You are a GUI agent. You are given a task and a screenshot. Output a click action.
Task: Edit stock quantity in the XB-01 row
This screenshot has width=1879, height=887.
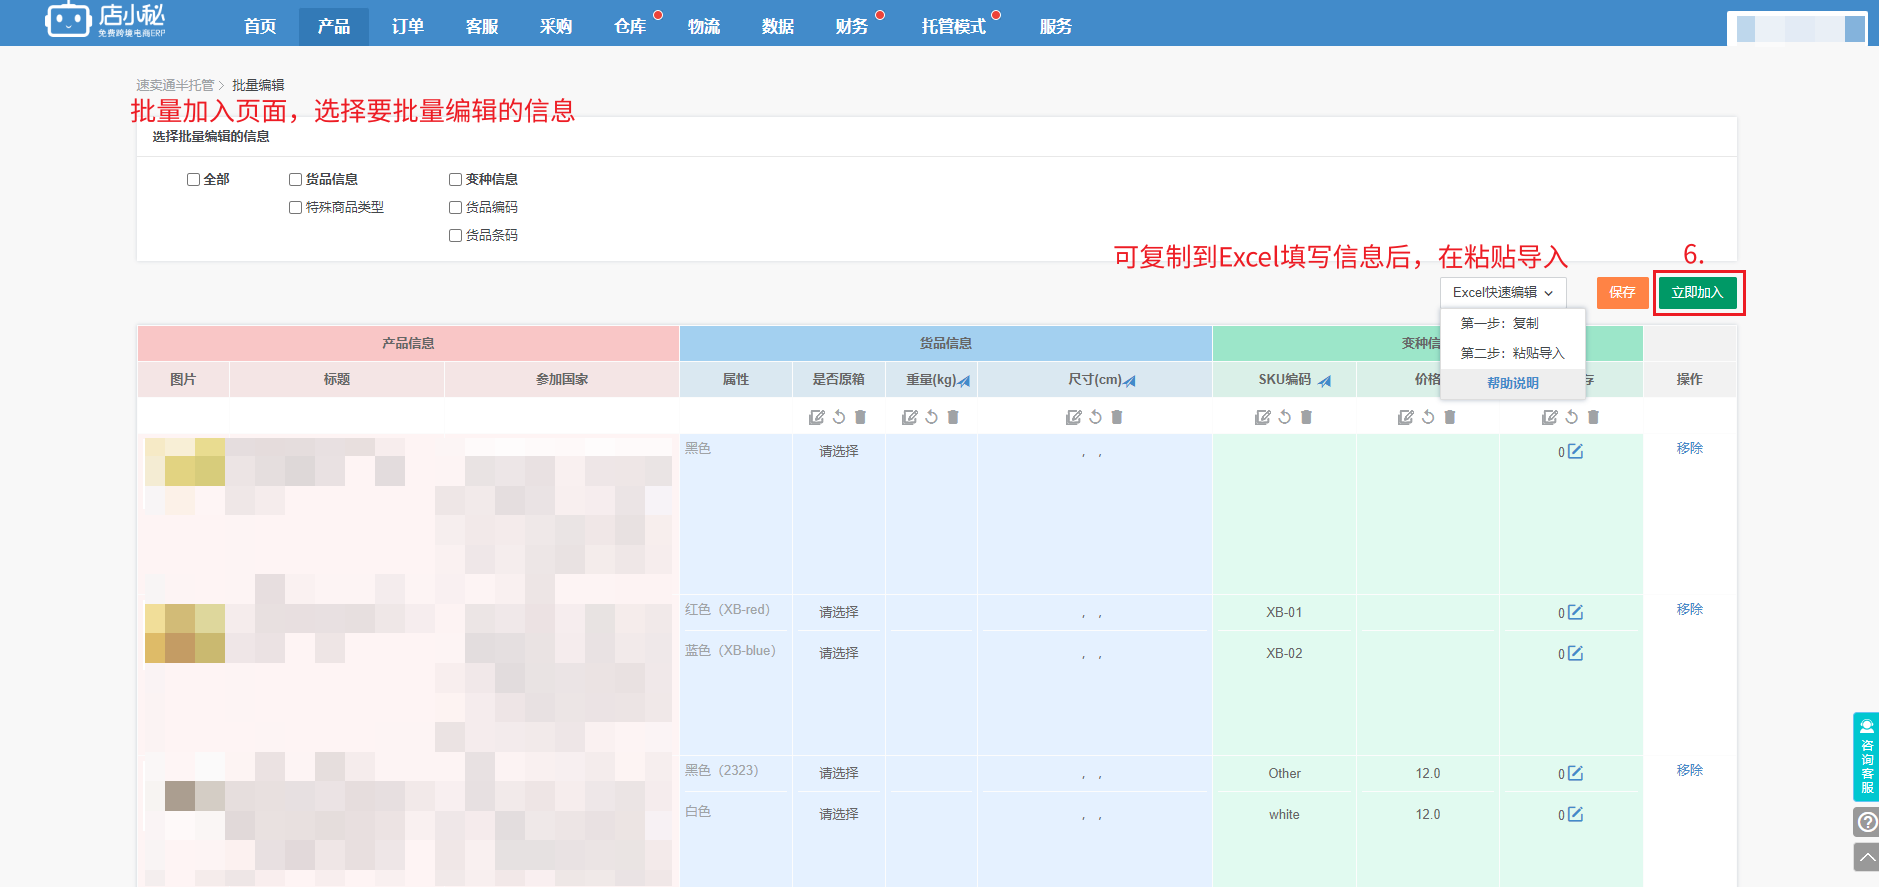(x=1575, y=612)
